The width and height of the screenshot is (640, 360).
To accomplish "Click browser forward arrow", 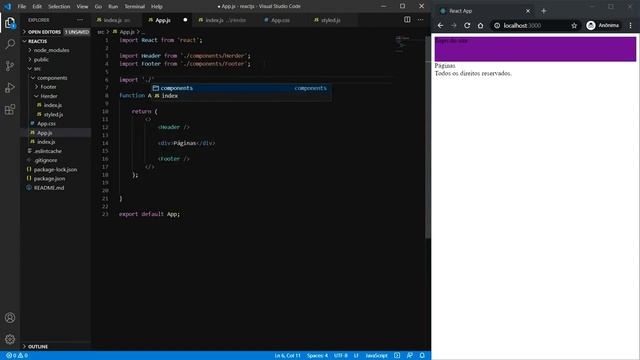I will tap(453, 25).
